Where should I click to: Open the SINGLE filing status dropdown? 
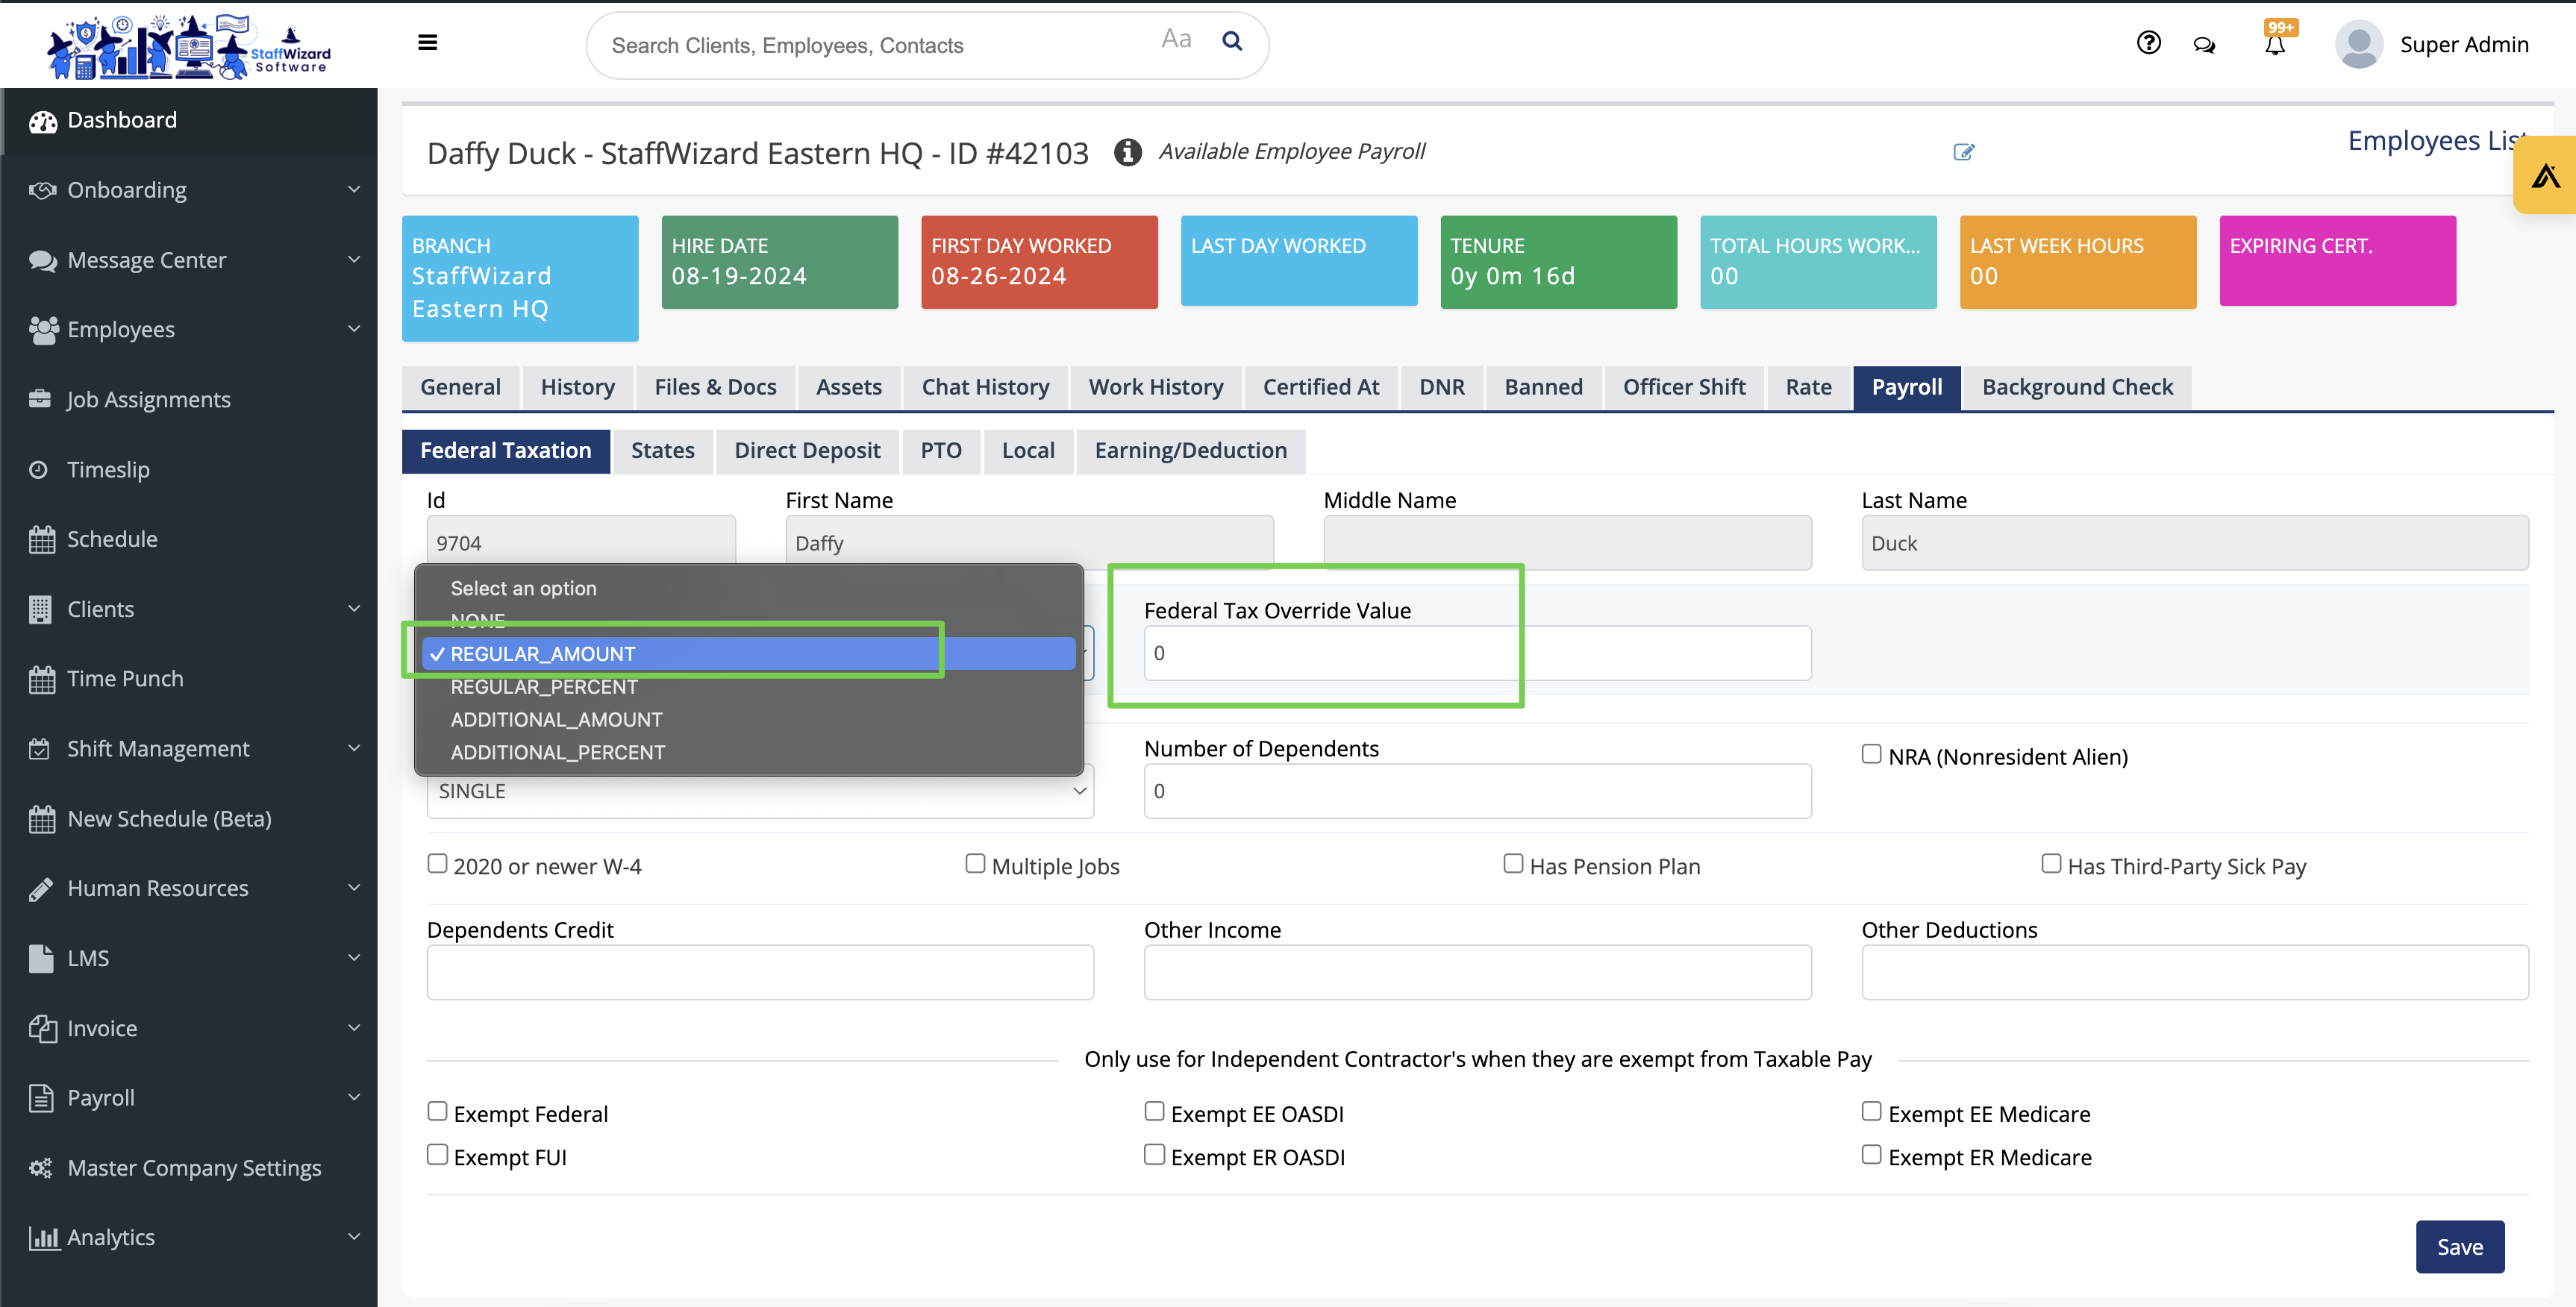point(760,792)
